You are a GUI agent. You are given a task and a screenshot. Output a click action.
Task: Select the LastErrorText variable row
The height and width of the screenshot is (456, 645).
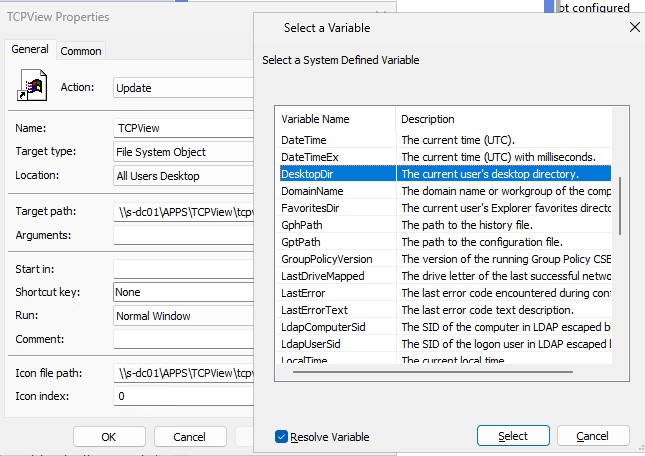(x=443, y=310)
